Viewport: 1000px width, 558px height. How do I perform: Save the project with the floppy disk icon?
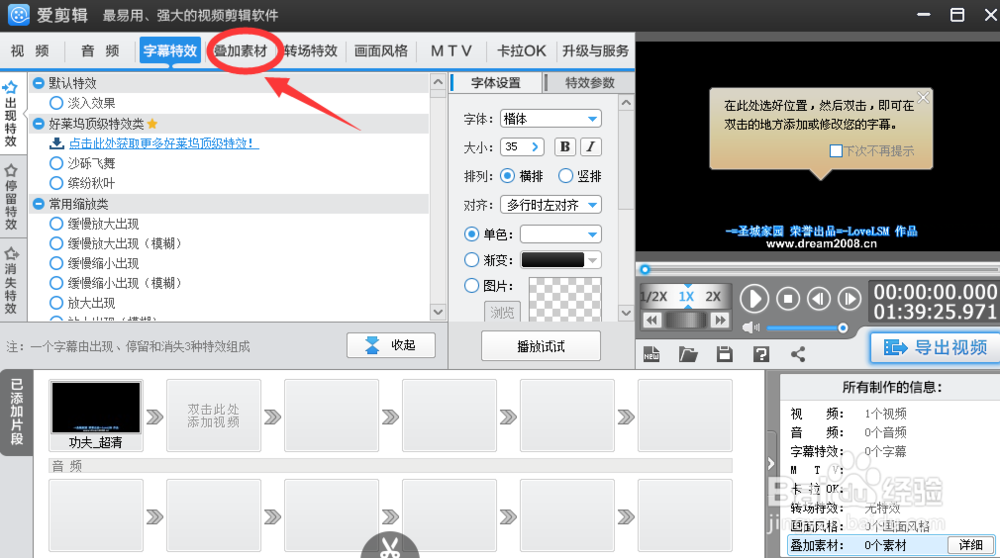[724, 354]
